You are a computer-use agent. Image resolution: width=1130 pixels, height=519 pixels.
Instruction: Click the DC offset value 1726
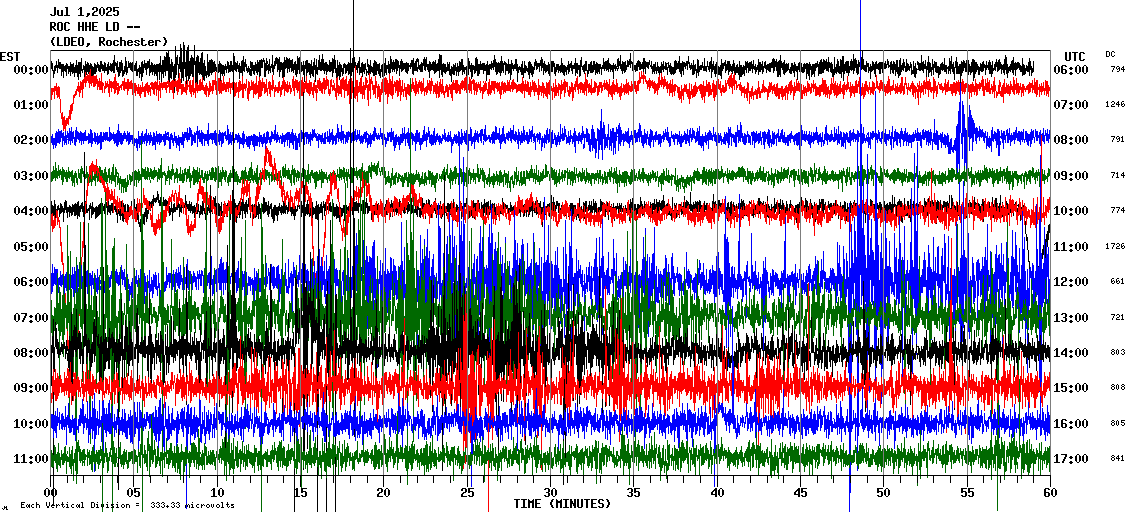1115,246
